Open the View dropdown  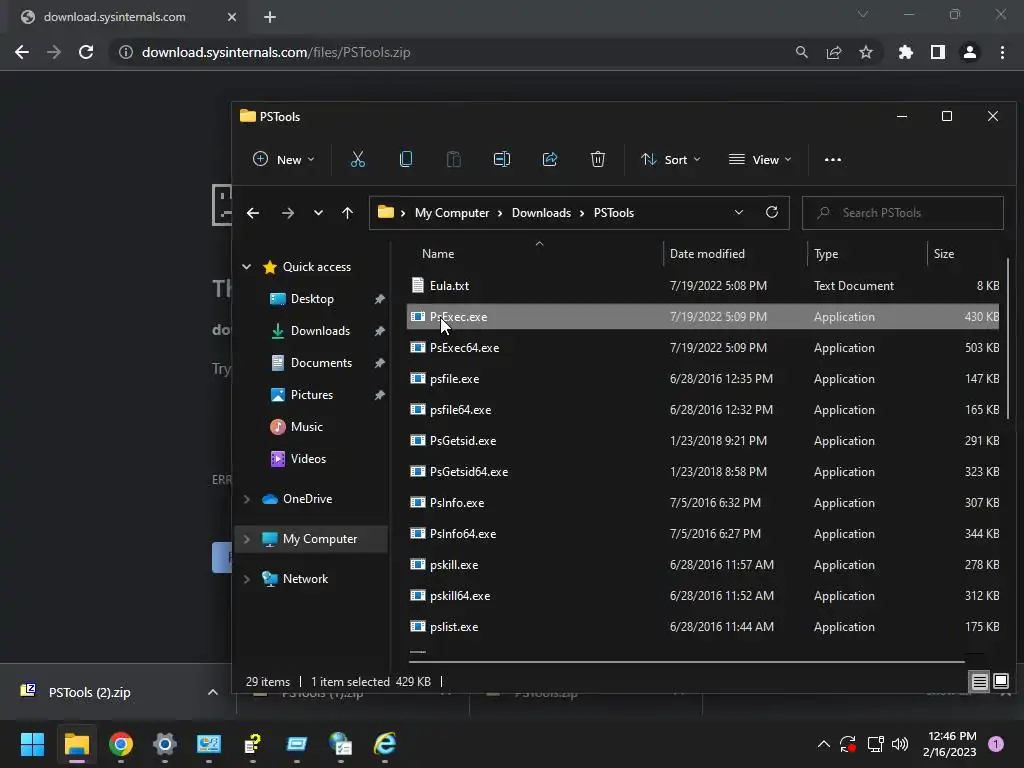(x=760, y=159)
